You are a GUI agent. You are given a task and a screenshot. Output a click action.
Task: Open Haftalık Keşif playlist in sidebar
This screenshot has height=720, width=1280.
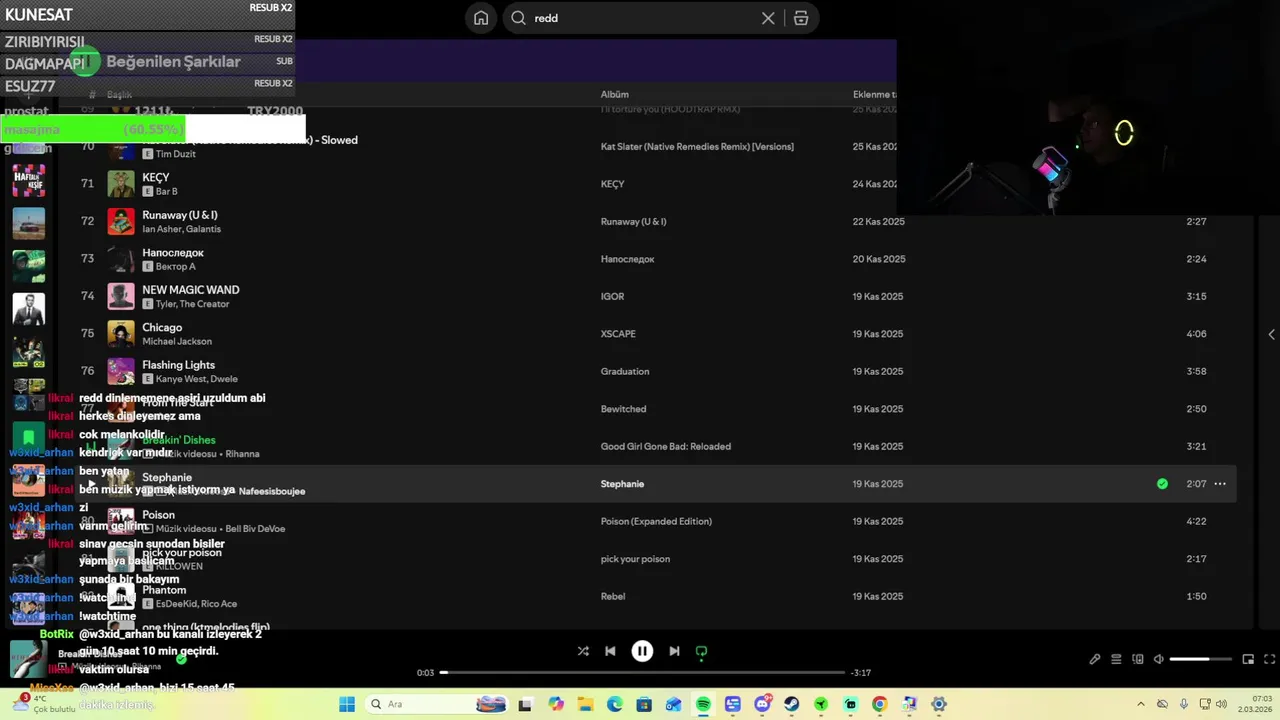28,180
